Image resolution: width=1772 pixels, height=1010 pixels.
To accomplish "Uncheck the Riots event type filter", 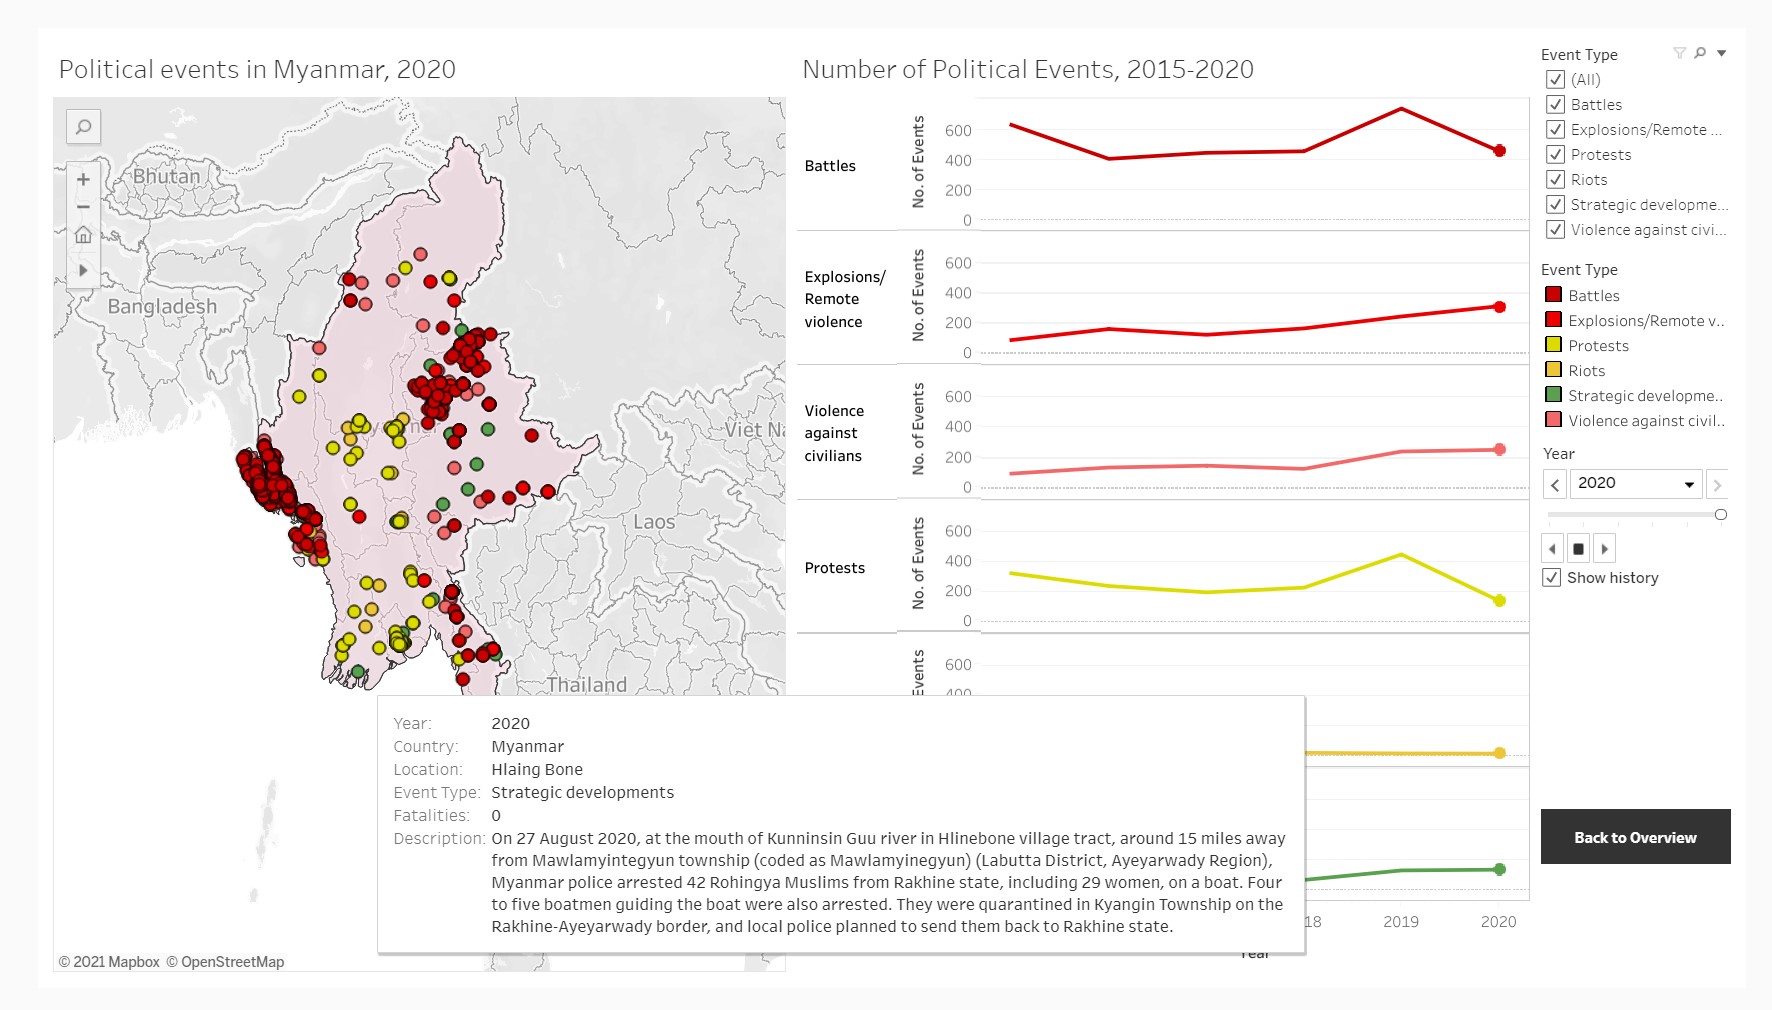I will point(1555,179).
